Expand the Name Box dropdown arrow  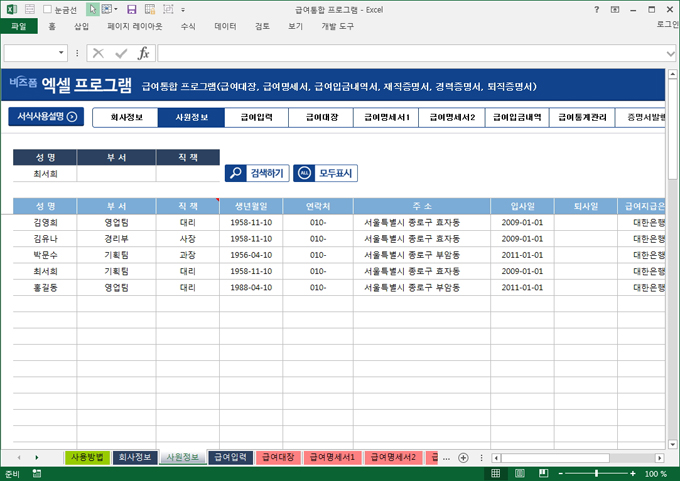(x=63, y=53)
